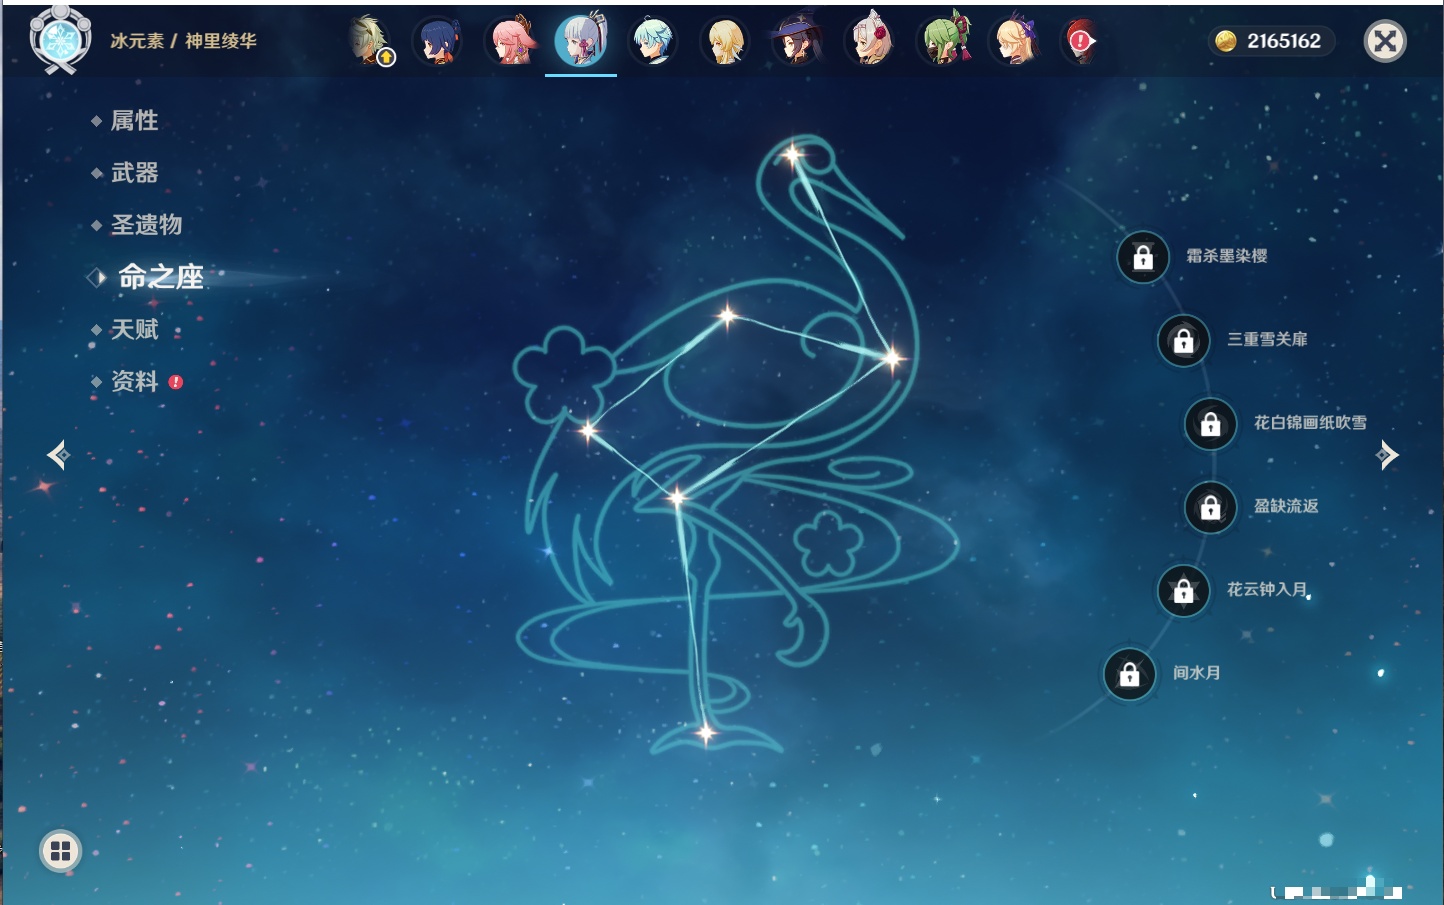Go to the previous character with left arrow
Image resolution: width=1444 pixels, height=905 pixels.
(58, 455)
